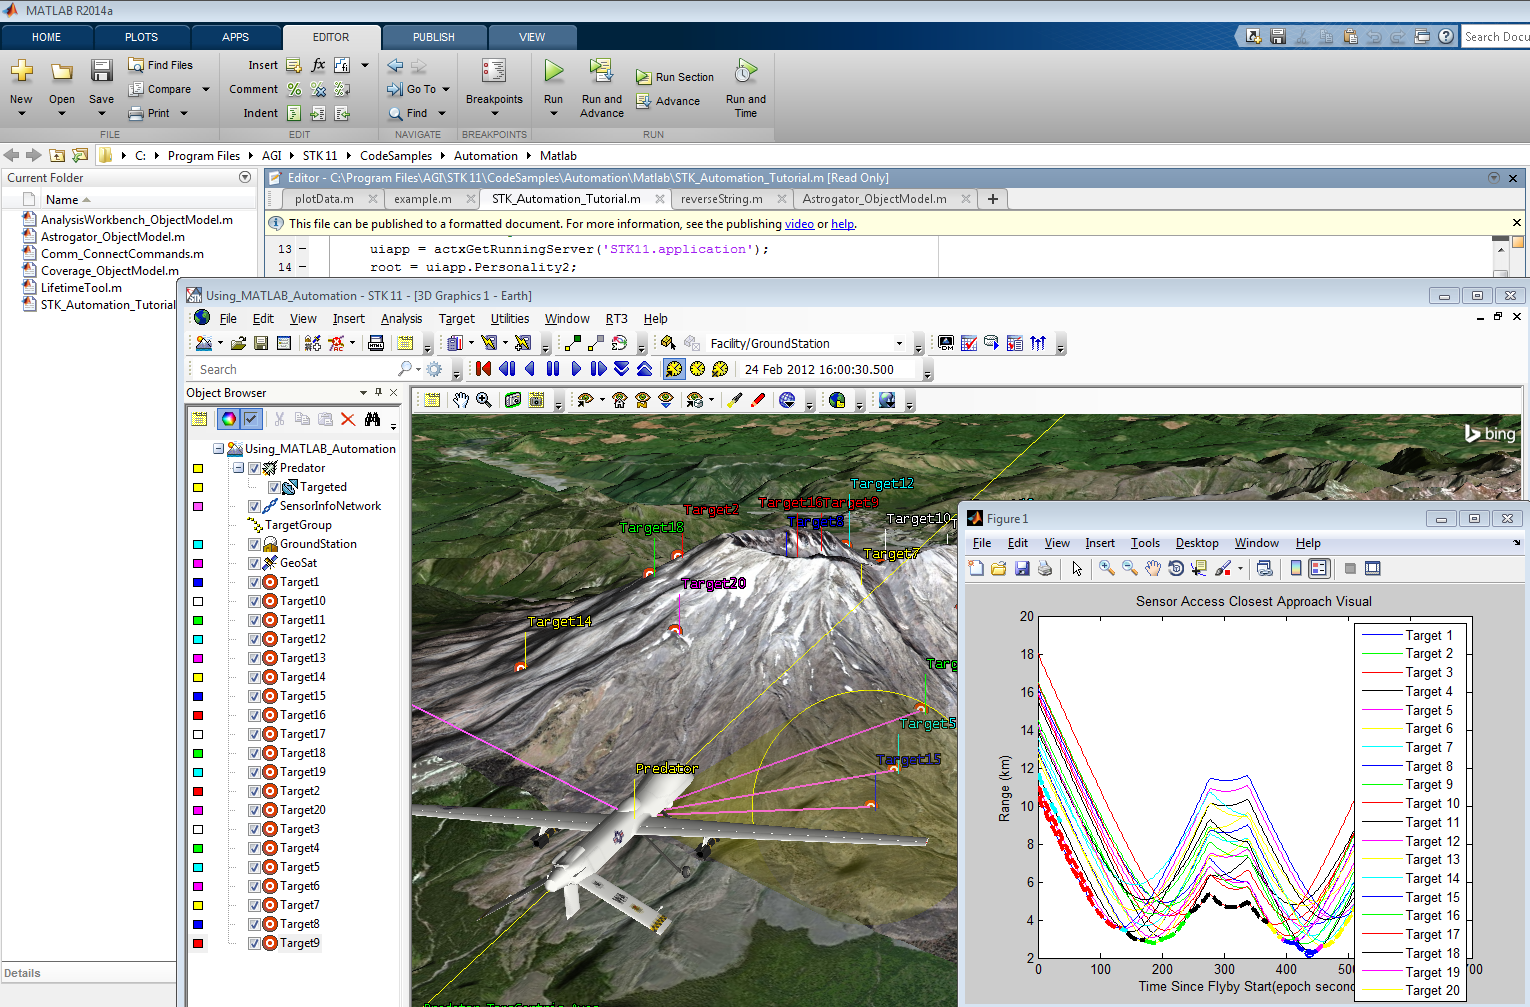Image resolution: width=1530 pixels, height=1007 pixels.
Task: Click STK Open scenario folder icon
Action: coord(238,343)
